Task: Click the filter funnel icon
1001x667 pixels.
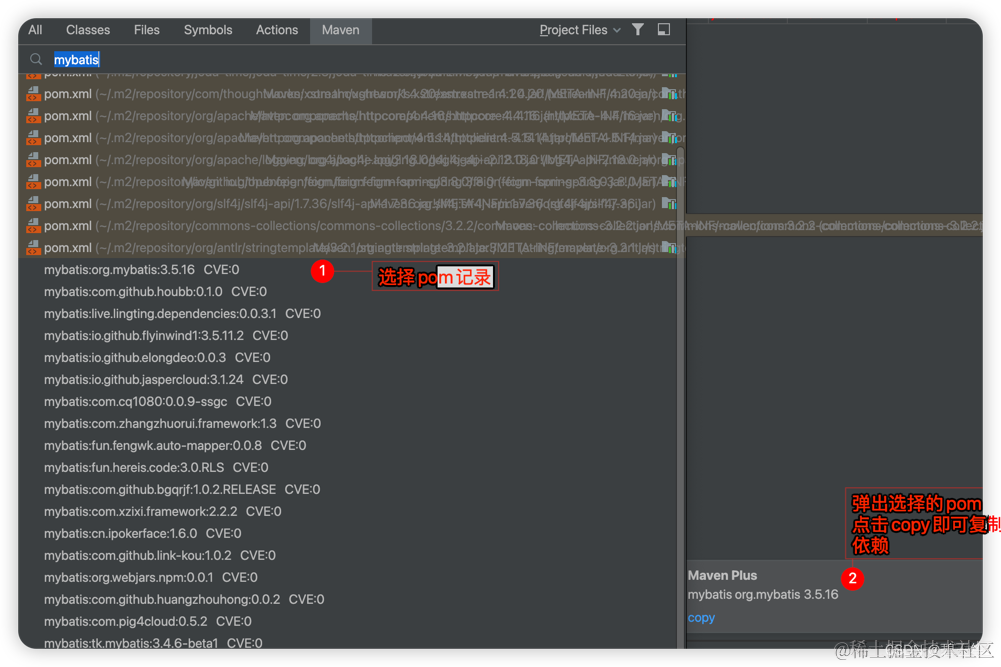Action: [638, 29]
